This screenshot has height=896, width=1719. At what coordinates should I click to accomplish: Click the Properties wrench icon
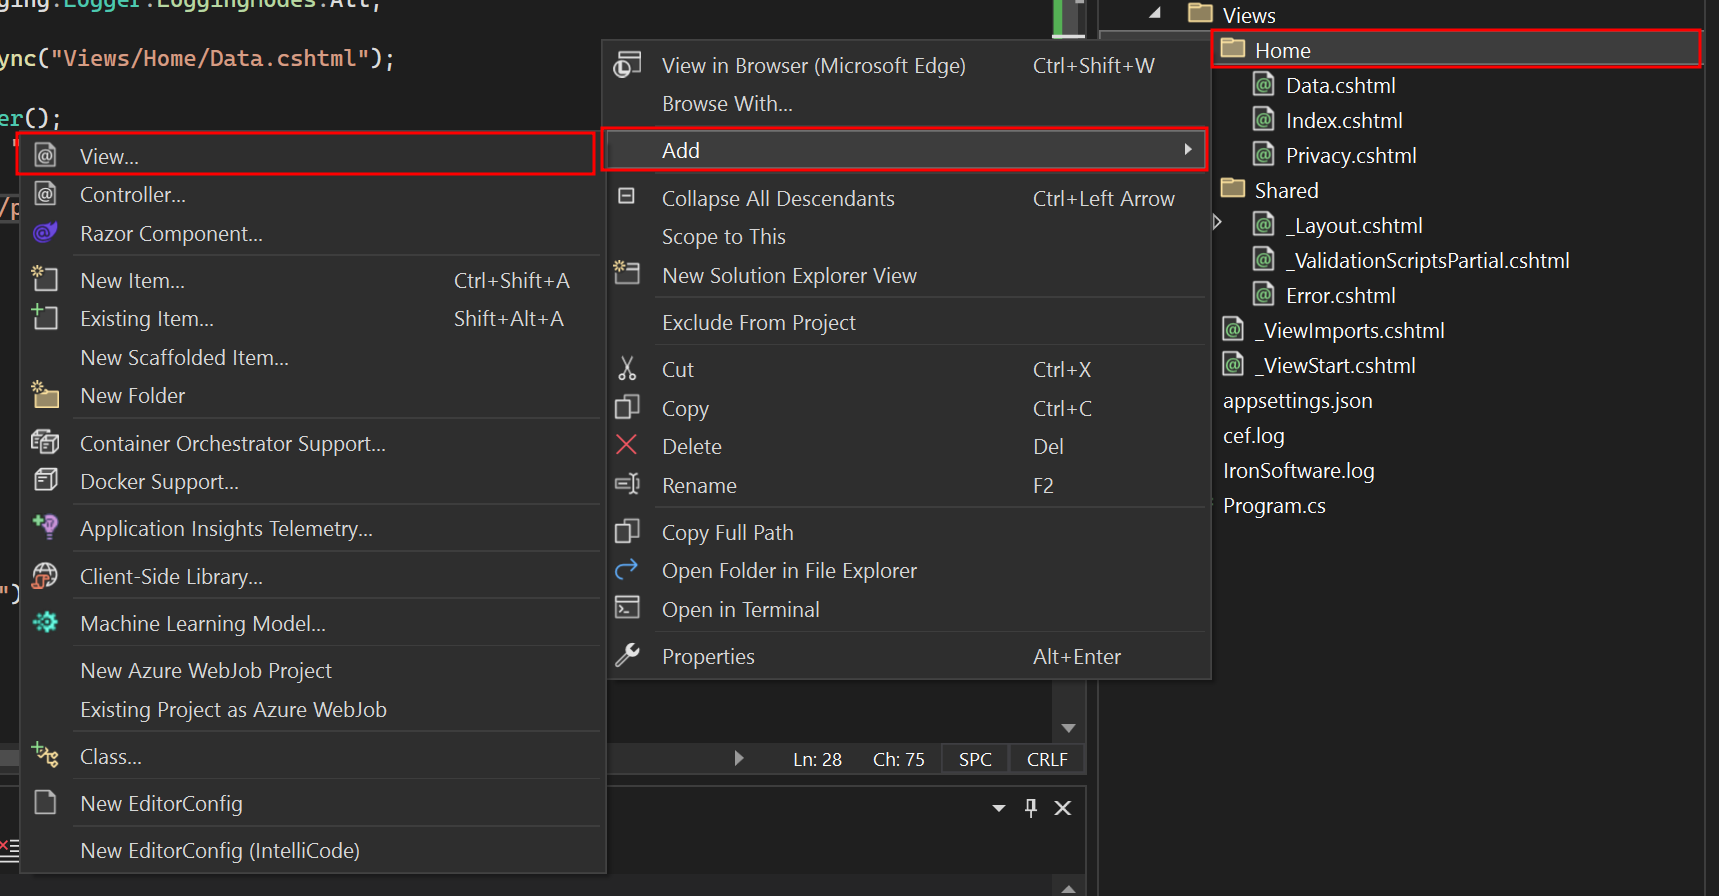click(x=627, y=655)
